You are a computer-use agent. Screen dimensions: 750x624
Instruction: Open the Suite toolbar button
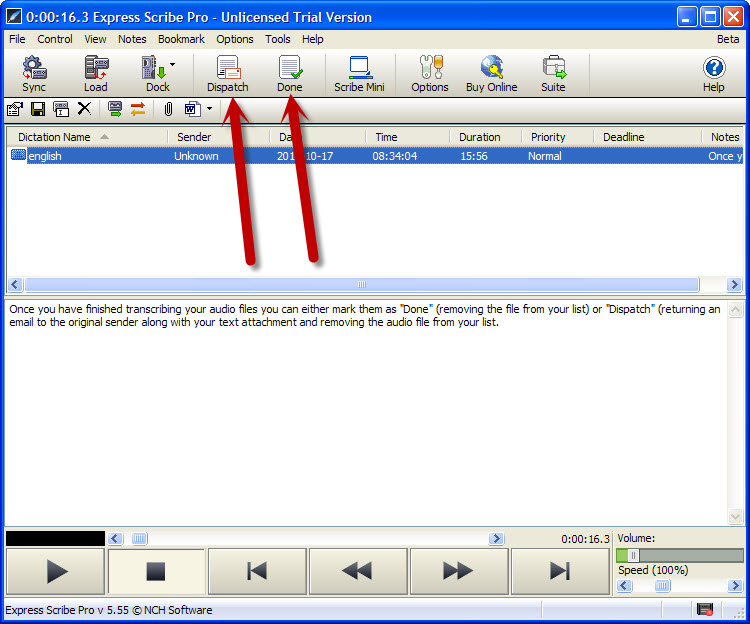[x=553, y=74]
